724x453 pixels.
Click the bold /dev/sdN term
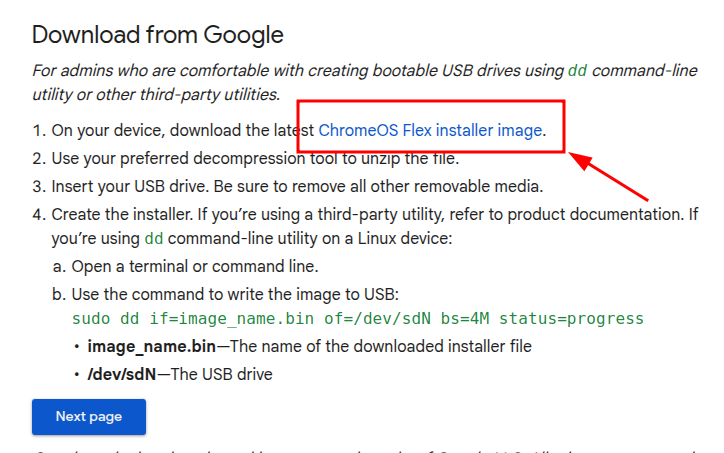click(x=122, y=374)
